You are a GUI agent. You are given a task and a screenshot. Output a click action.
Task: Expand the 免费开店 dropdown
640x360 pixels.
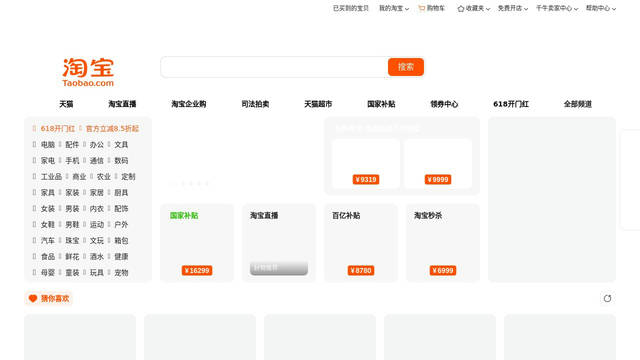513,8
